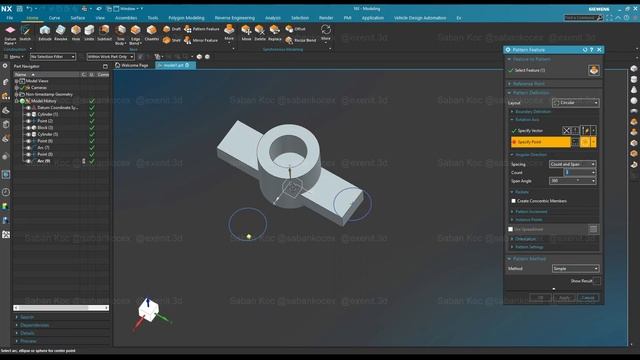This screenshot has height=360, width=640.
Task: Expand the Orientation section
Action: (525, 239)
